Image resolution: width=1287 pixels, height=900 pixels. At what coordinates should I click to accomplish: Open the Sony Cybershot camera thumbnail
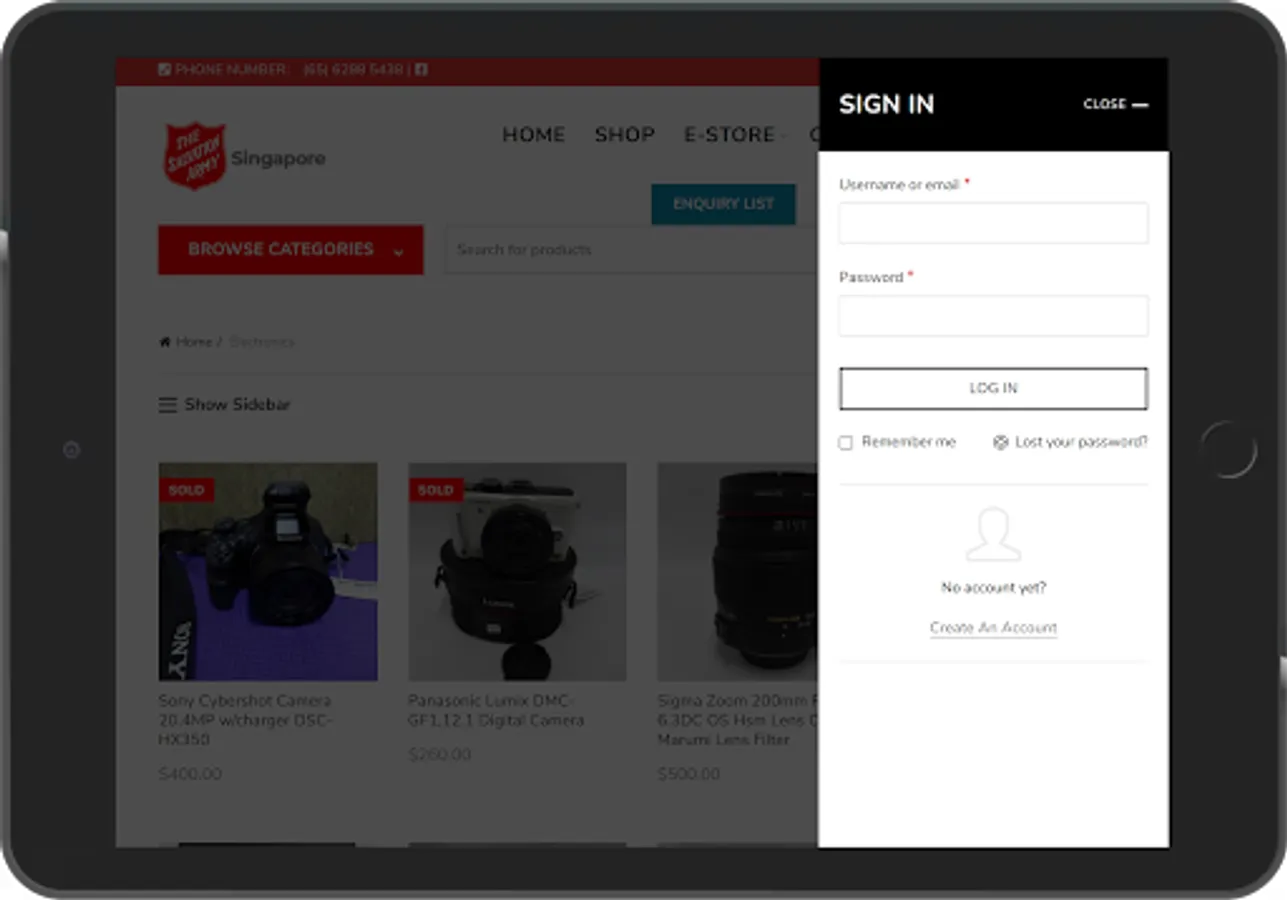click(268, 571)
